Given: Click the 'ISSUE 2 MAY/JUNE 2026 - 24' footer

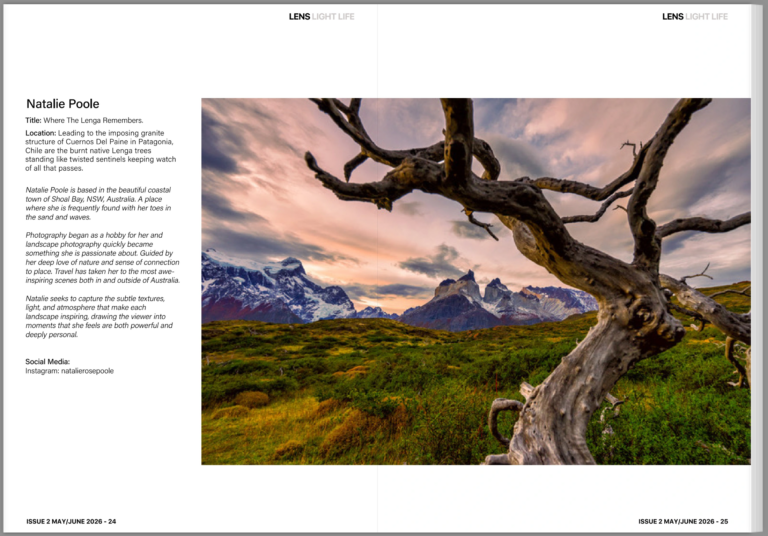Looking at the screenshot, I should 71,521.
